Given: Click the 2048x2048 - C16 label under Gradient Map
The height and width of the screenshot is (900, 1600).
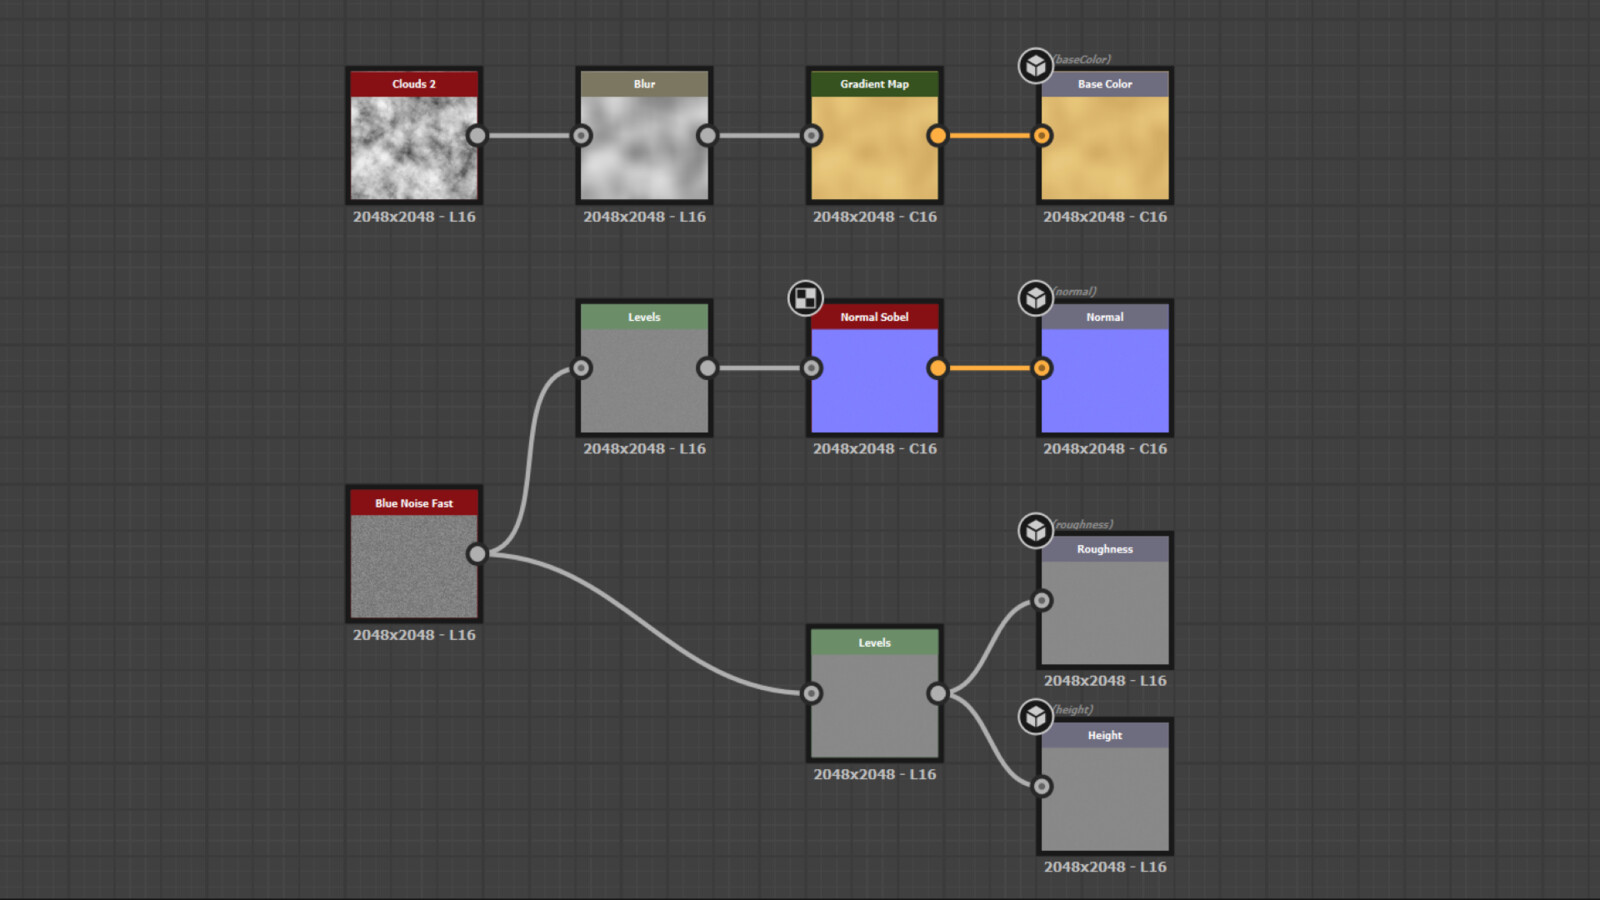Looking at the screenshot, I should click(x=875, y=216).
